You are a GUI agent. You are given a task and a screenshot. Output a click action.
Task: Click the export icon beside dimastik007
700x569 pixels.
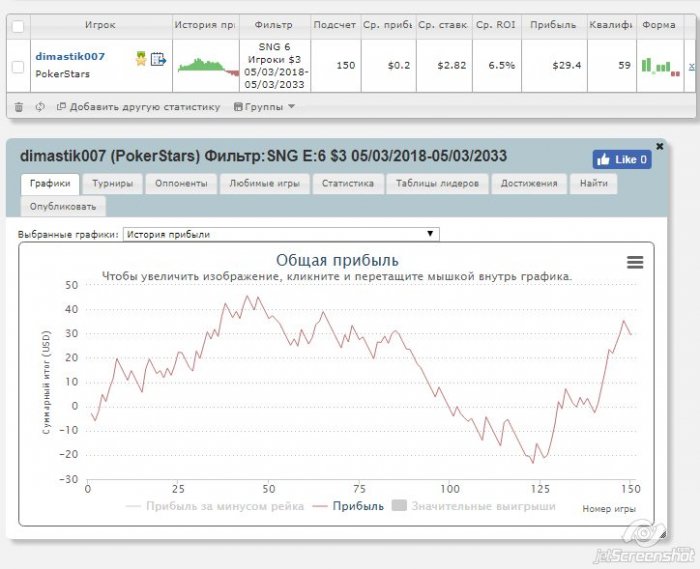tap(158, 59)
